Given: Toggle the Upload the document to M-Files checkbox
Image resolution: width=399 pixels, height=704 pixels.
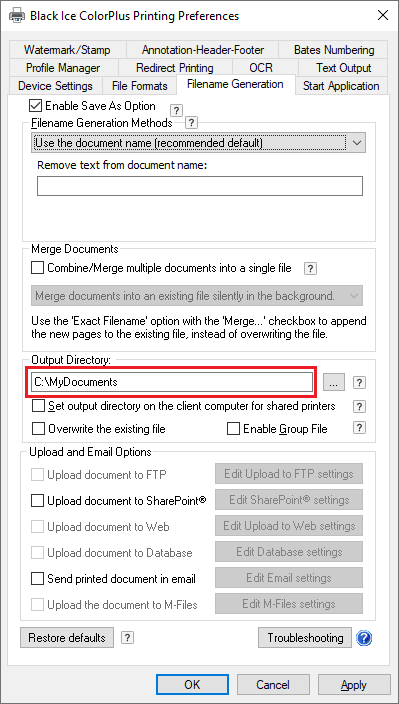Looking at the screenshot, I should pyautogui.click(x=38, y=605).
